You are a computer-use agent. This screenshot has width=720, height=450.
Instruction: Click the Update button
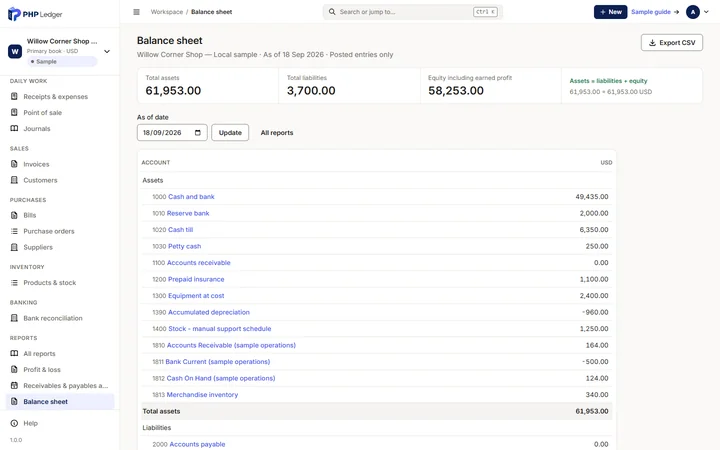(230, 133)
